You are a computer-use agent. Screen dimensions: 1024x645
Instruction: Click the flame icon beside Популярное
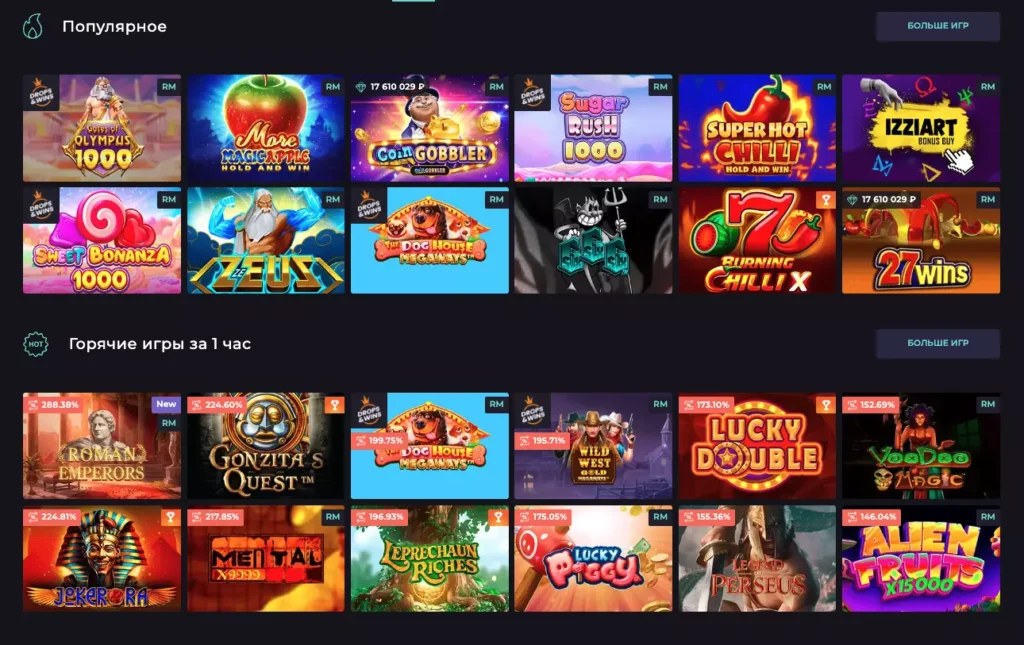click(33, 27)
